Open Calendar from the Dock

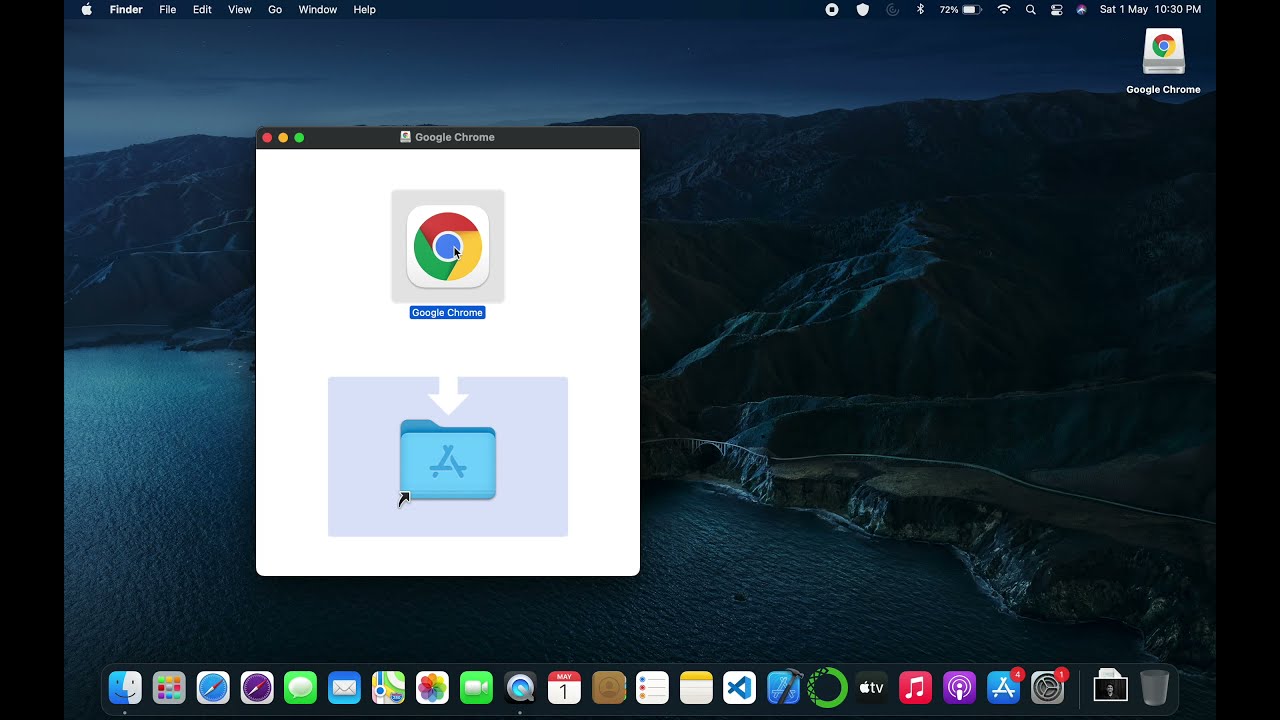click(x=564, y=687)
